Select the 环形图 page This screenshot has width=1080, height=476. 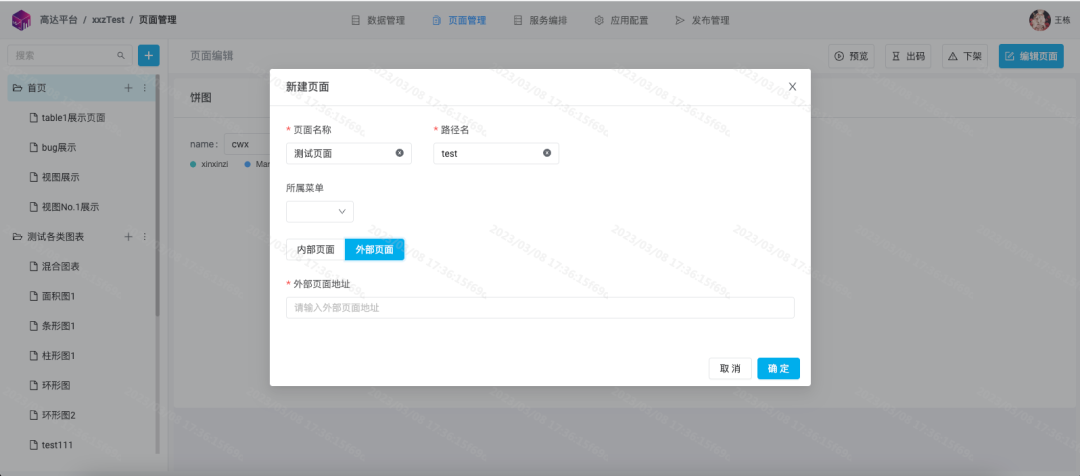[56, 386]
